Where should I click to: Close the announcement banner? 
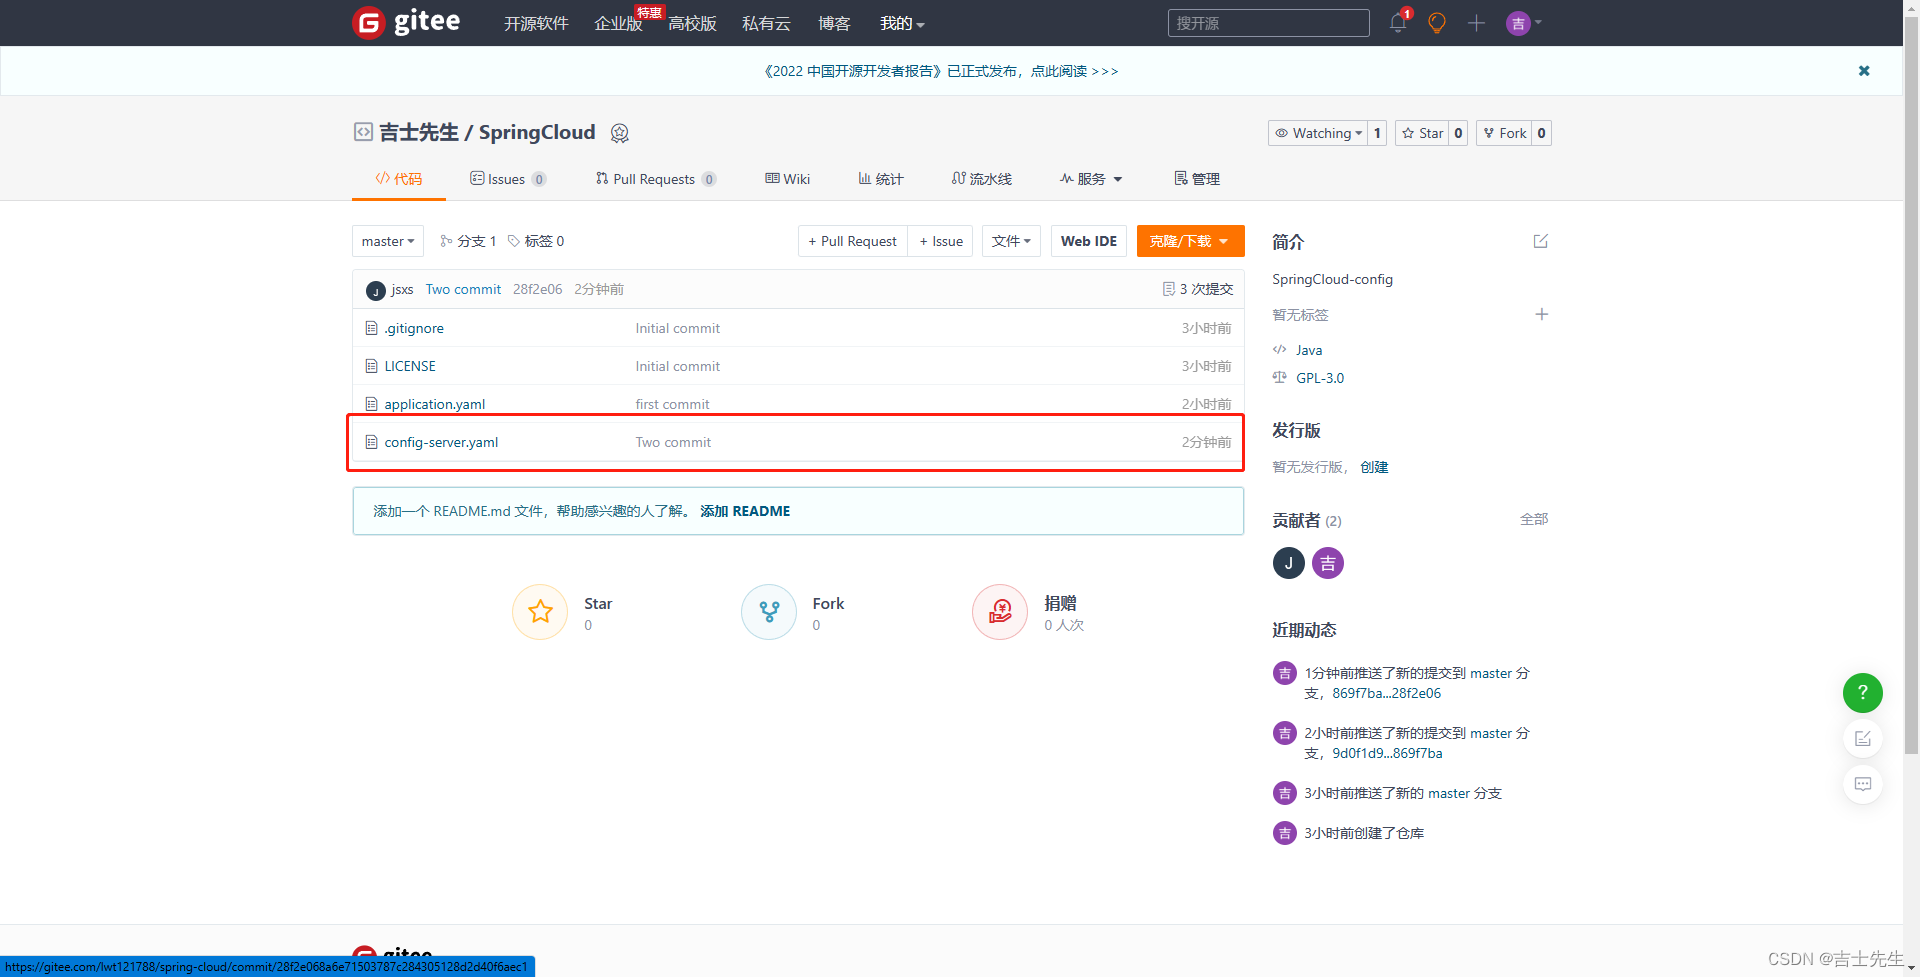(1864, 71)
